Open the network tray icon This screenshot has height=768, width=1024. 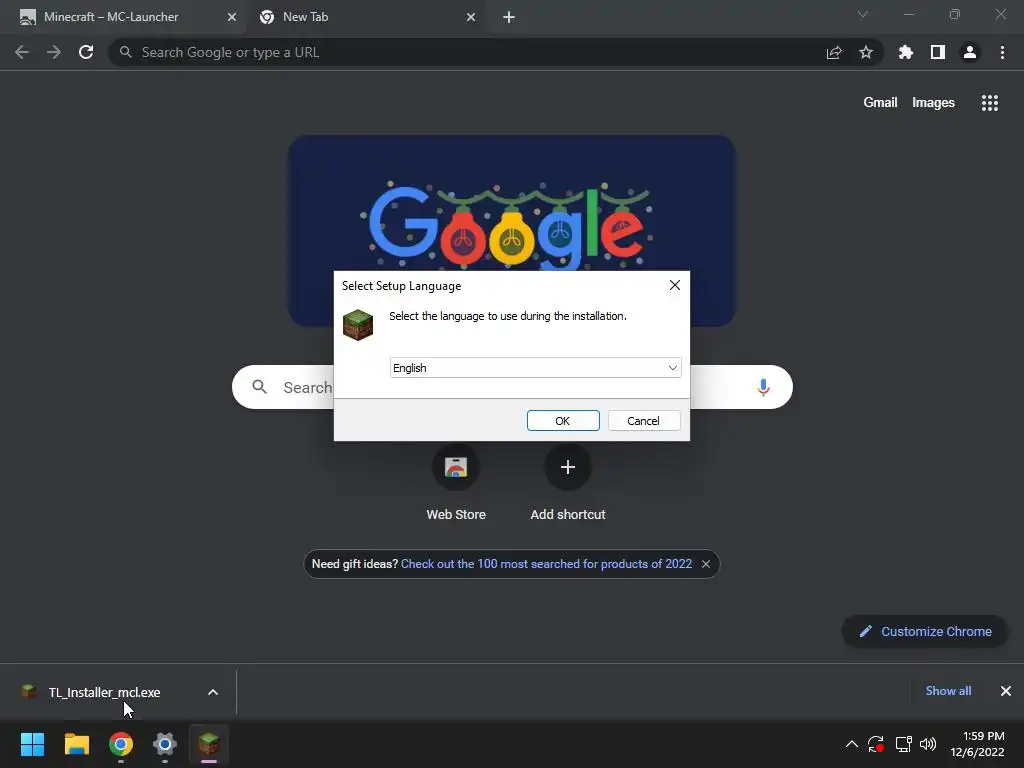[903, 744]
